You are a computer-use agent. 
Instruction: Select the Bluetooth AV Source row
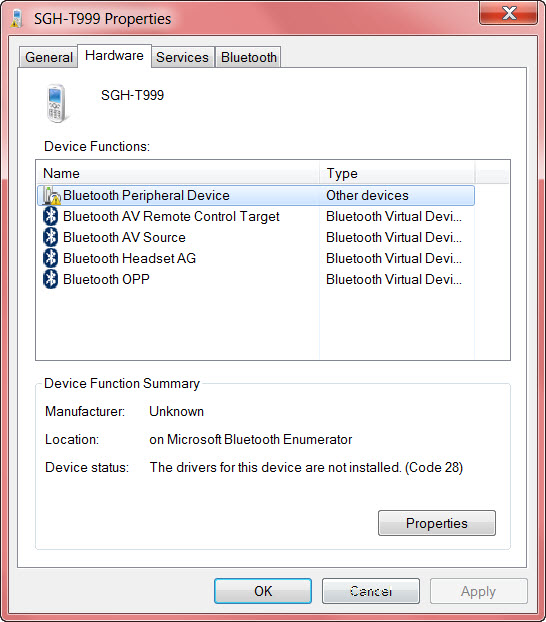pyautogui.click(x=256, y=238)
